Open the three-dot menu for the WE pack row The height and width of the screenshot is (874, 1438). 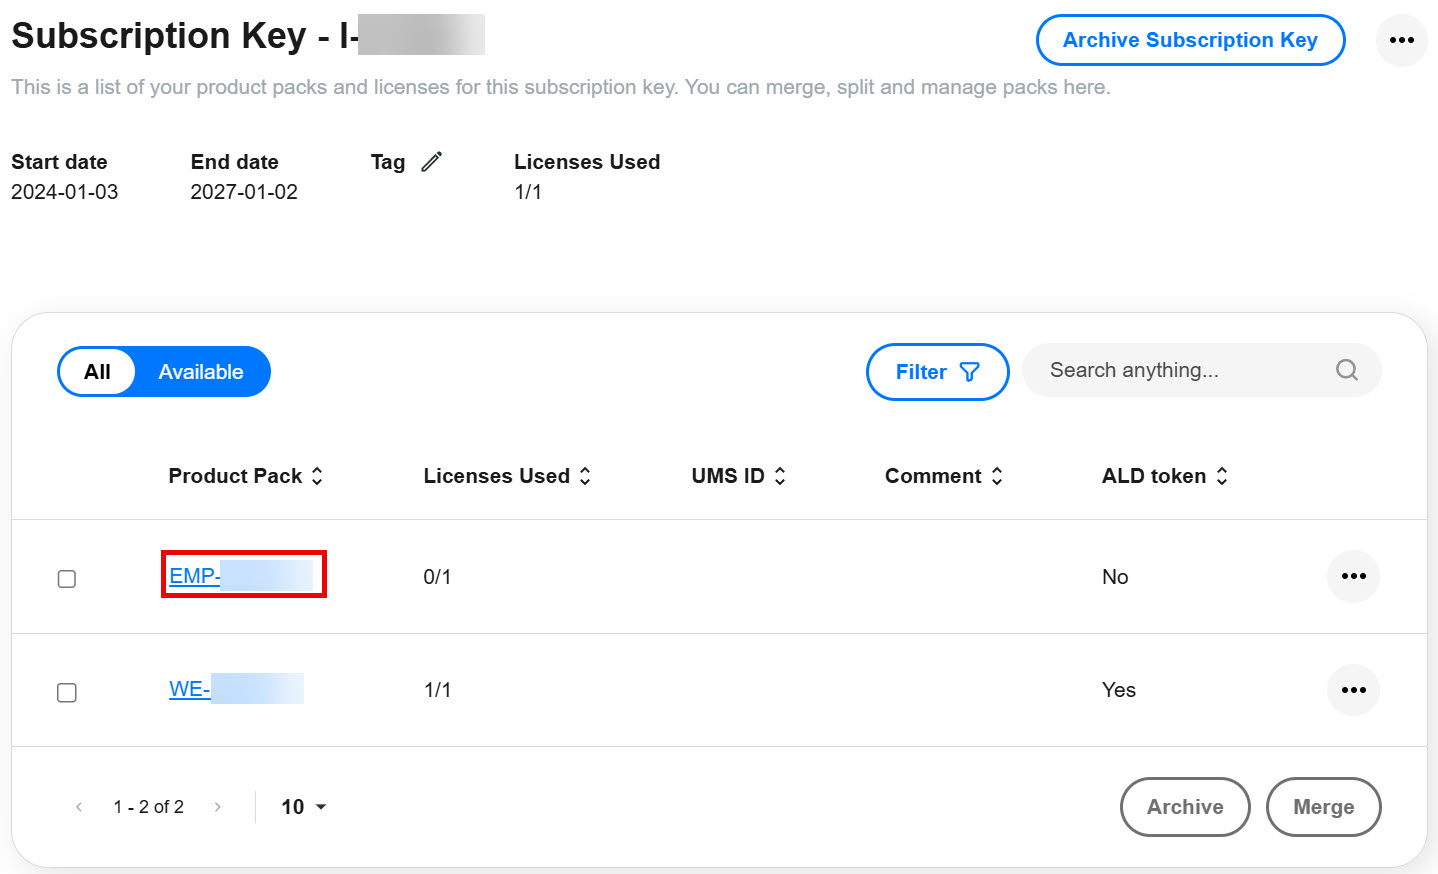(1353, 690)
